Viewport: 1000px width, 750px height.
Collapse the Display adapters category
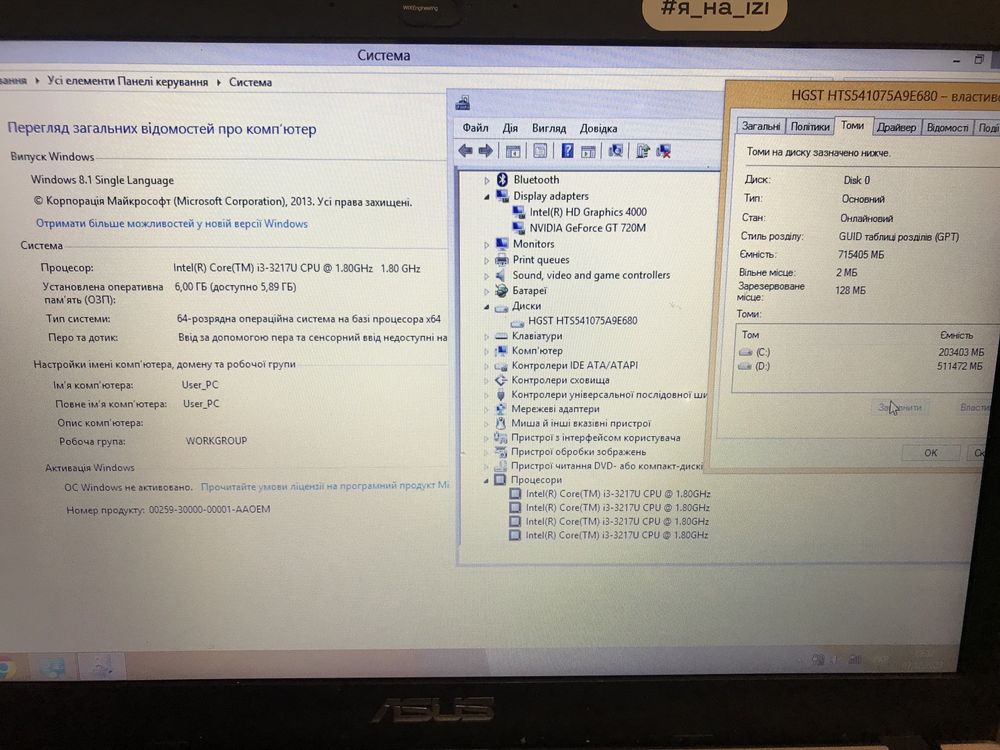pyautogui.click(x=487, y=196)
